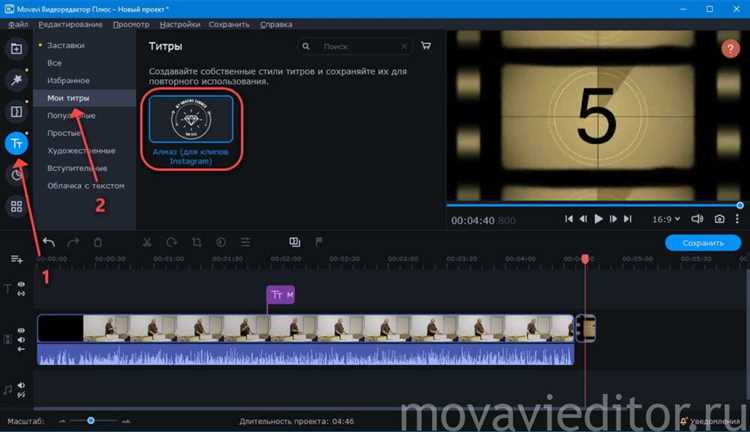Select the Titles tab icon

point(16,143)
